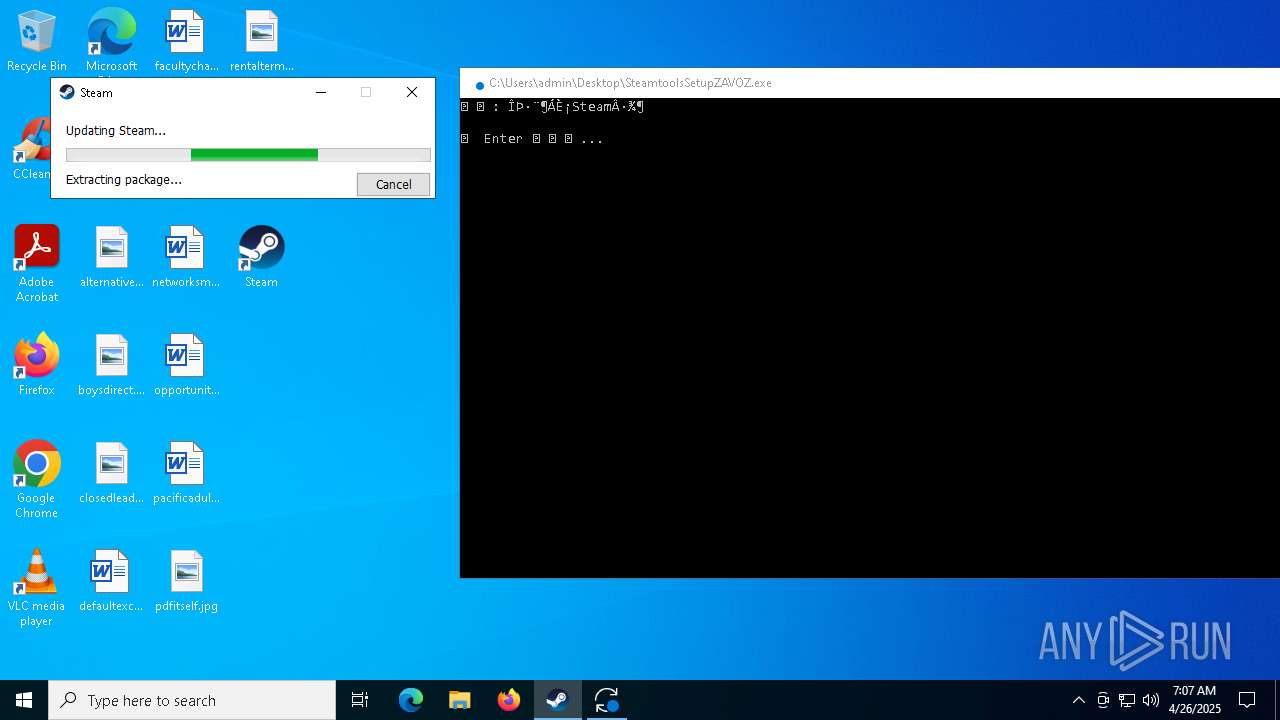Viewport: 1280px width, 720px height.
Task: Launch Steam desktop shortcut
Action: 261,258
